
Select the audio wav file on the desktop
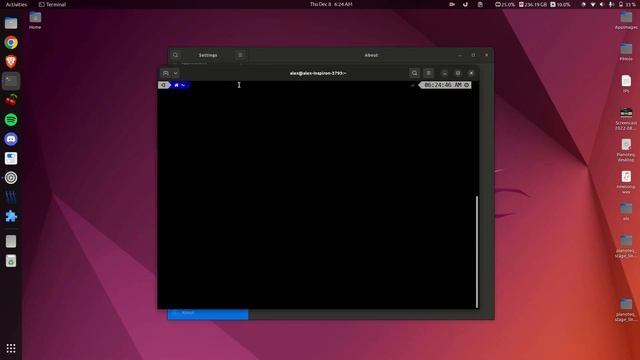pos(626,182)
